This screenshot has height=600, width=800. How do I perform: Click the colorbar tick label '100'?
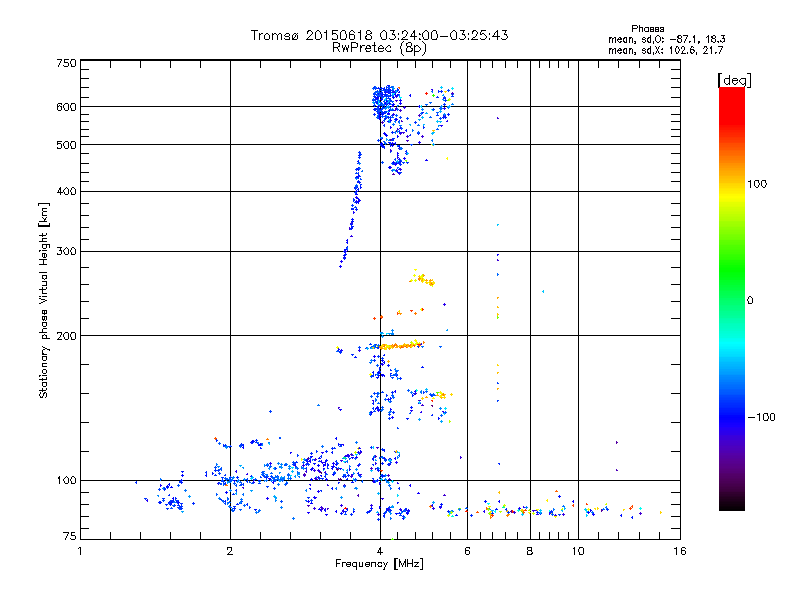(757, 184)
